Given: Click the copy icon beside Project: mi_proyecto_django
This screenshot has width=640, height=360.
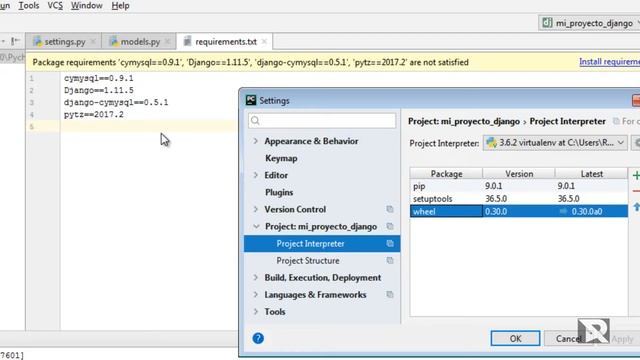Looking at the screenshot, I should tap(390, 227).
